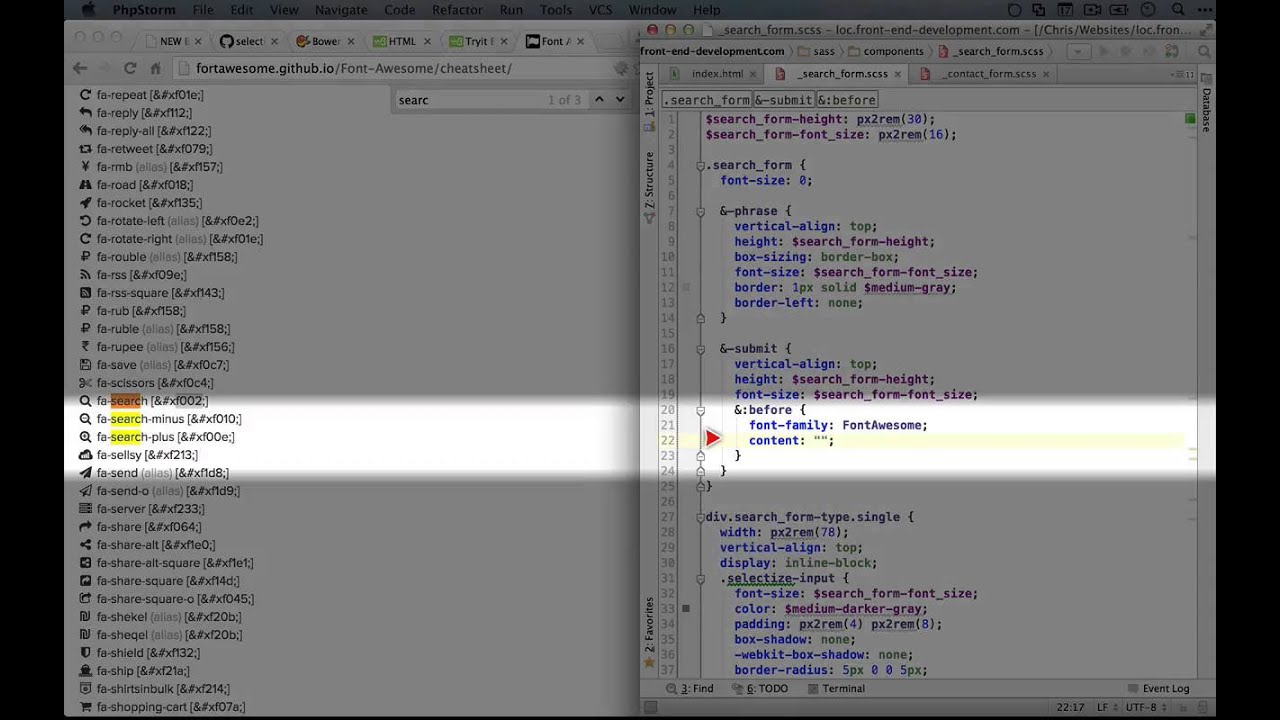Close the index.html editor tab

(751, 74)
